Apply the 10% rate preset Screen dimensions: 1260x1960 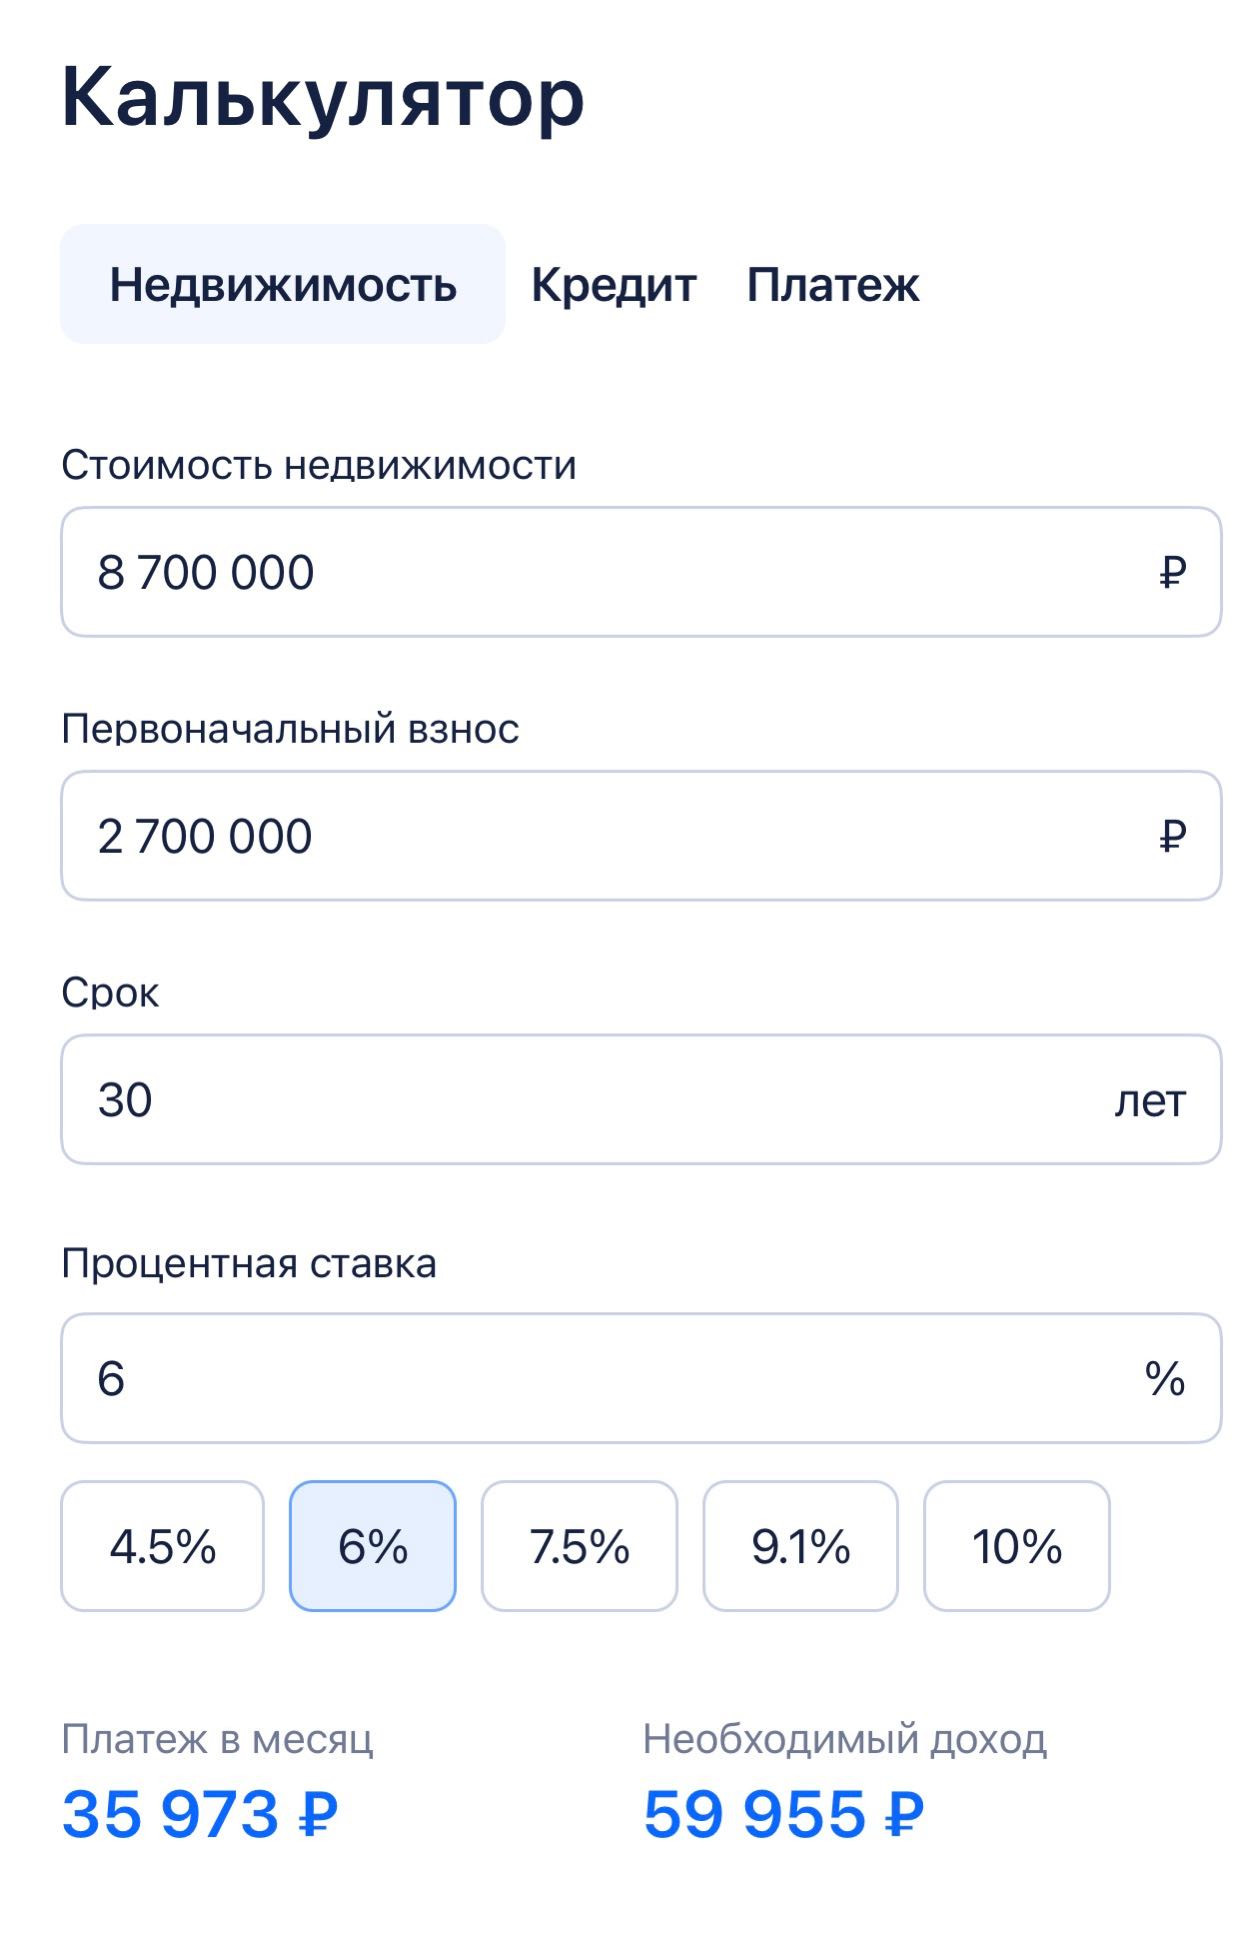pyautogui.click(x=1016, y=1546)
